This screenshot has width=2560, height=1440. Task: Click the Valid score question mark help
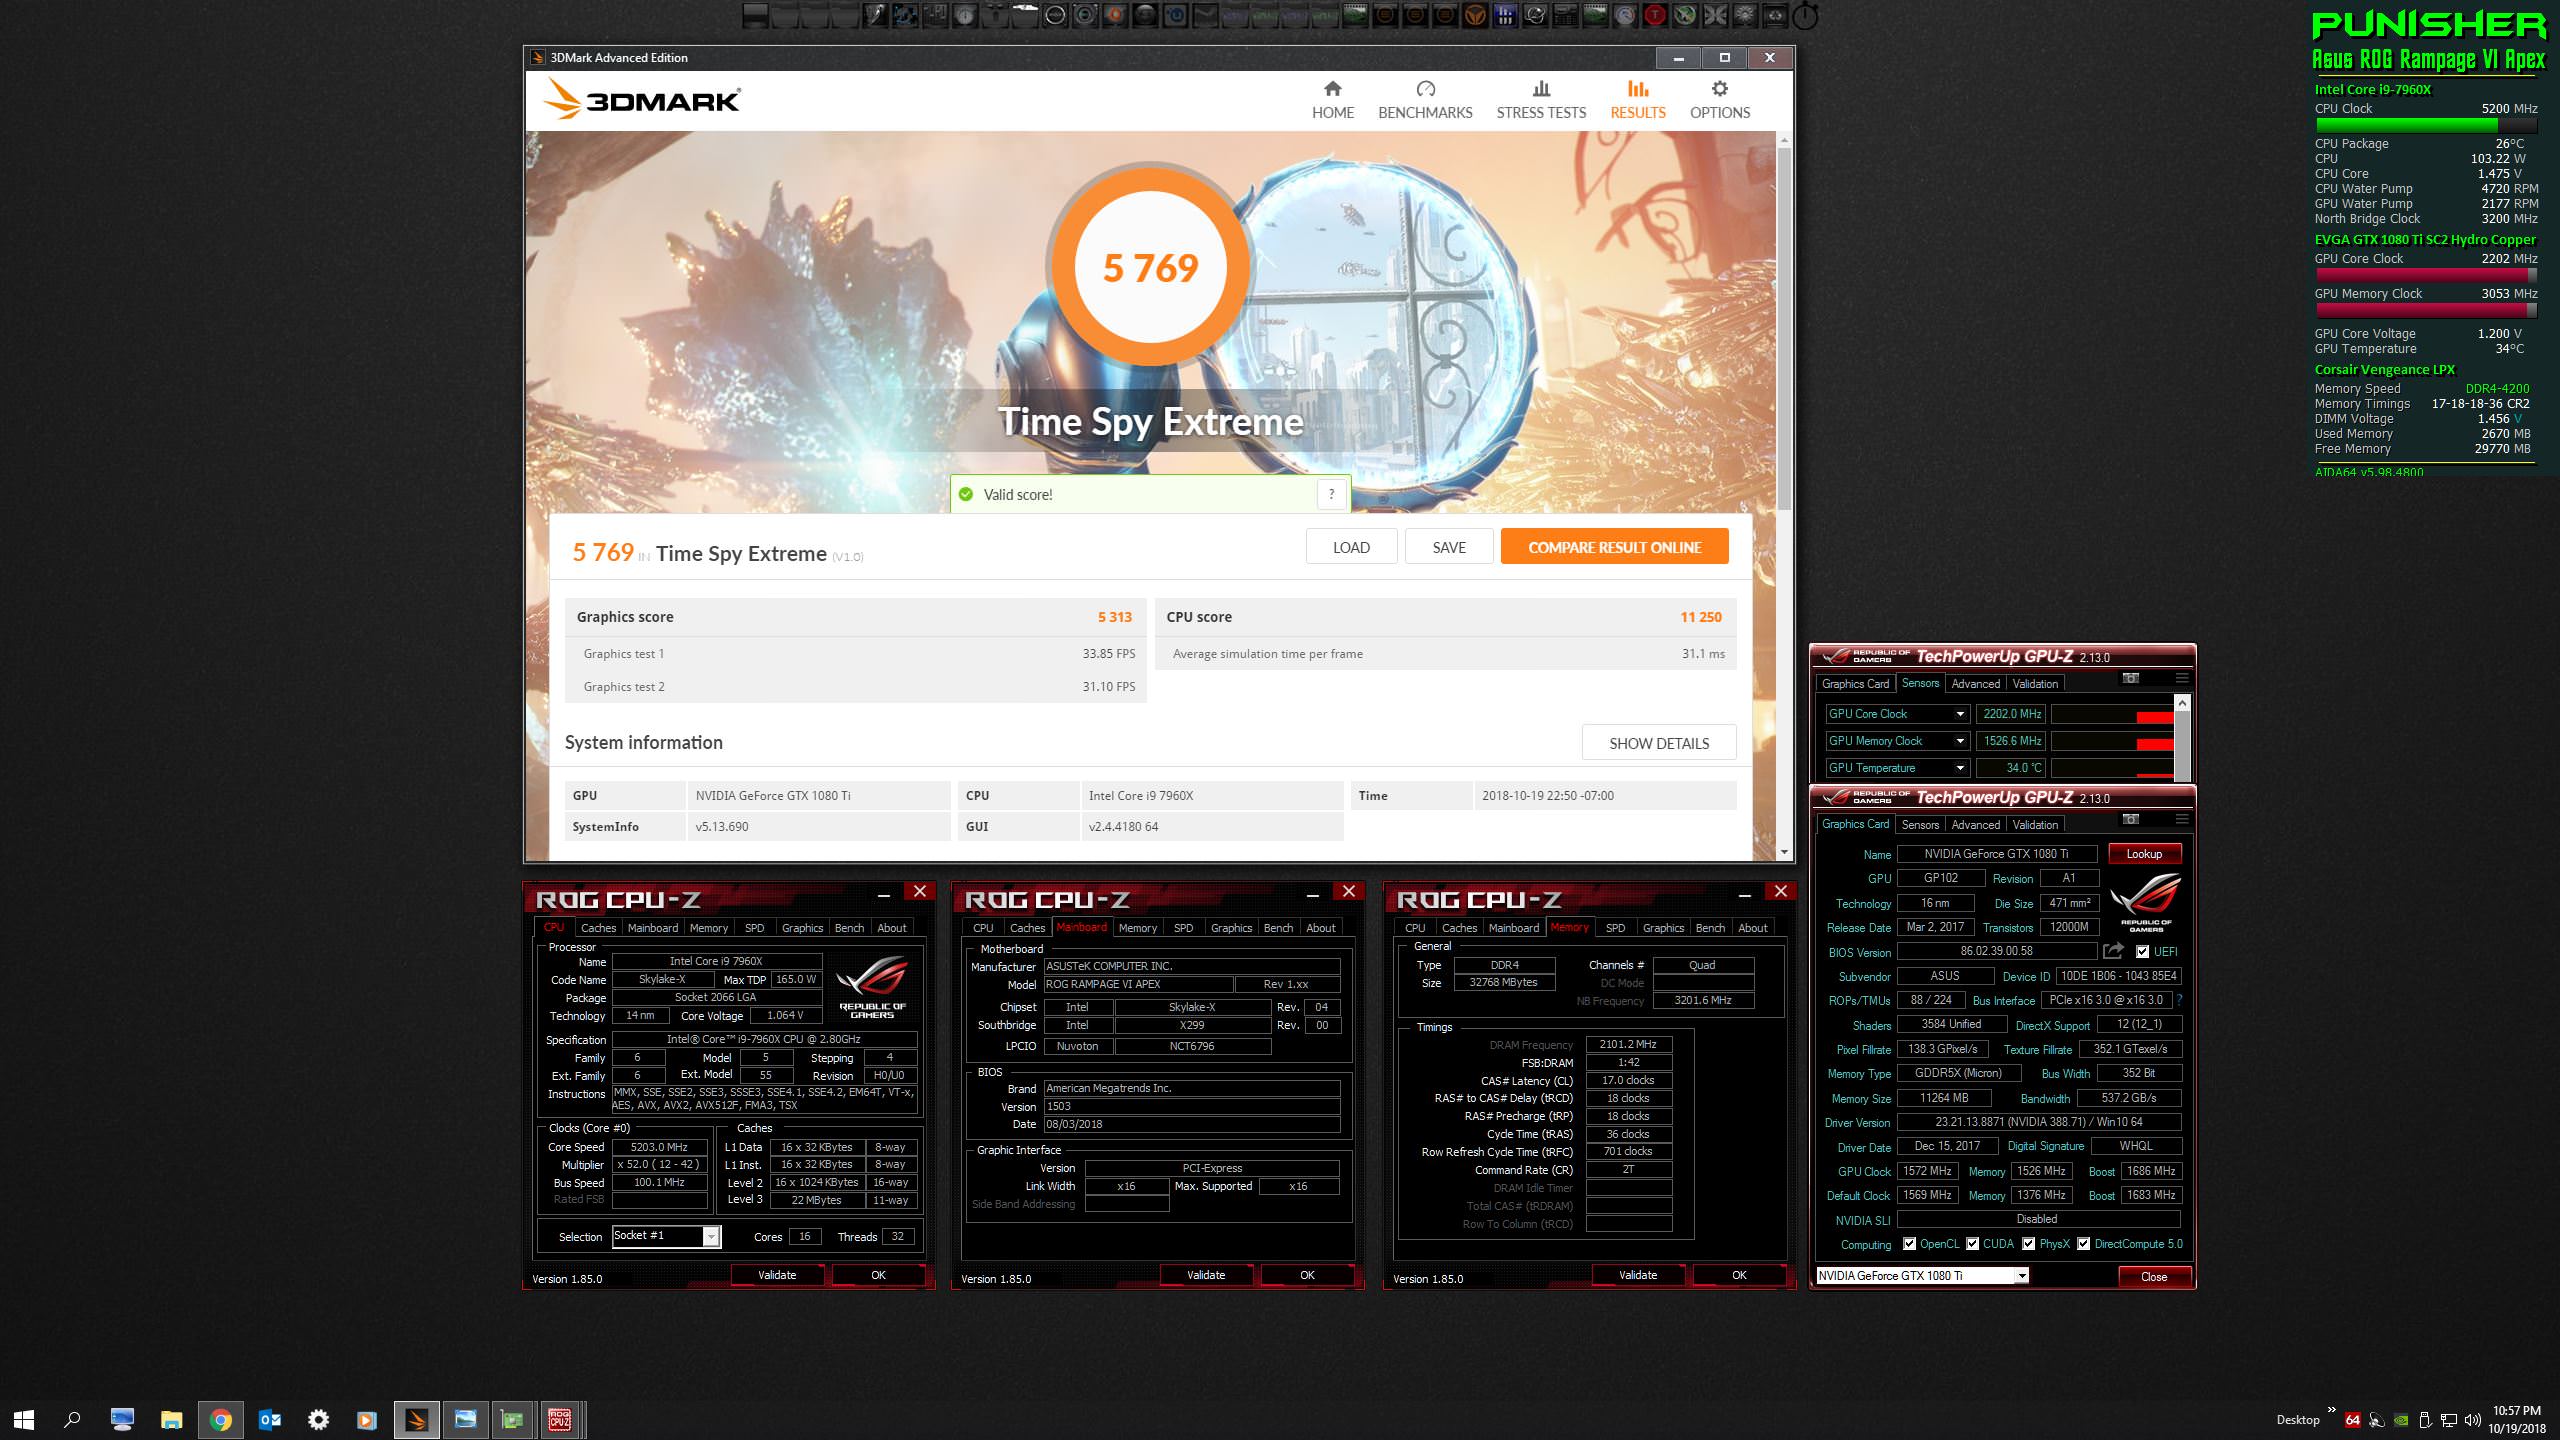1331,494
